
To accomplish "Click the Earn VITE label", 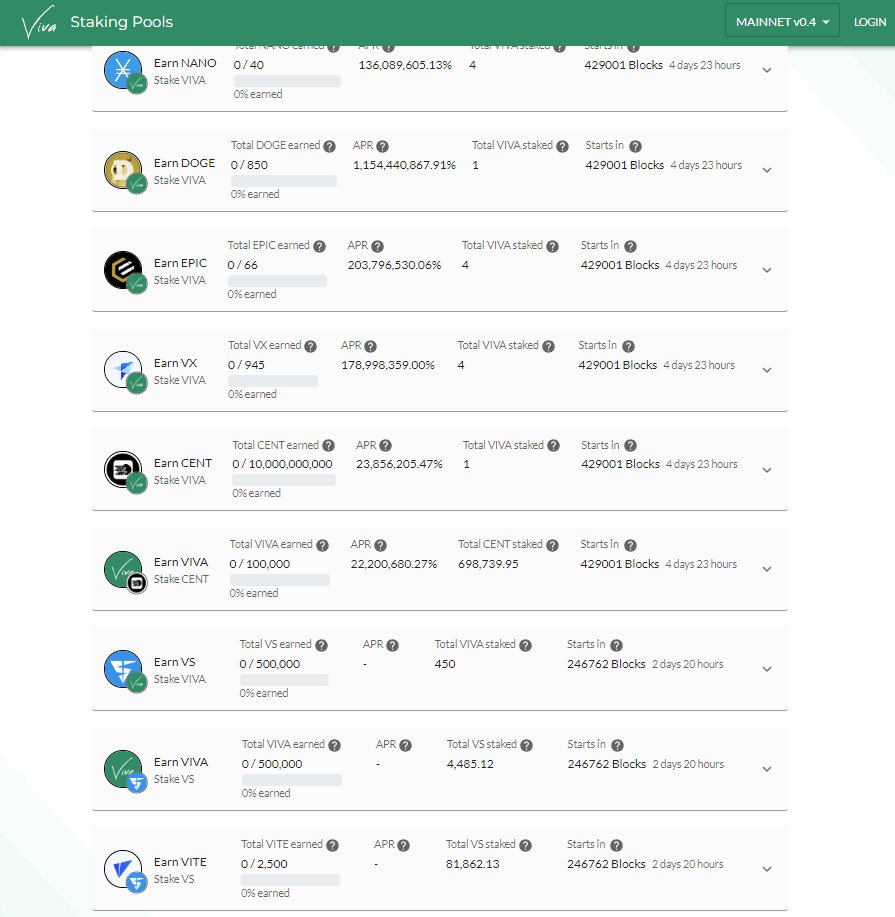I will pyautogui.click(x=180, y=862).
